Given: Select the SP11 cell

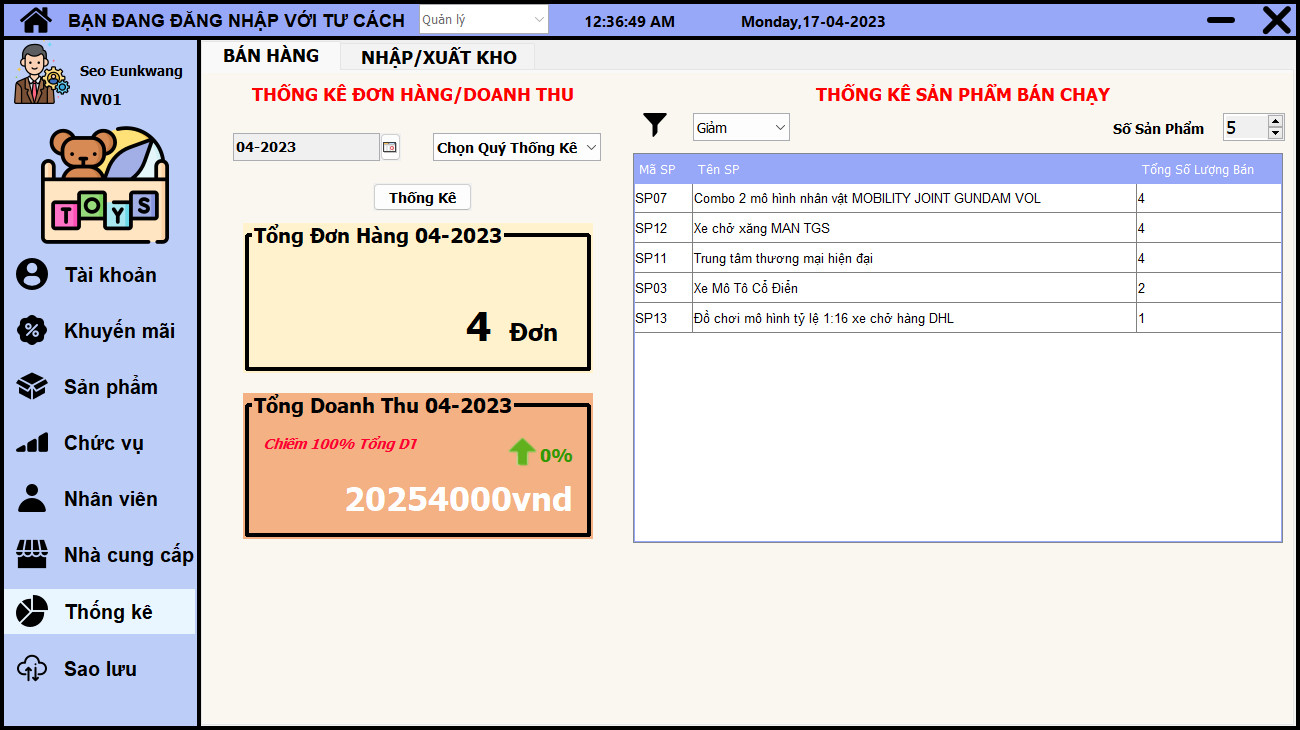Looking at the screenshot, I should coord(663,258).
